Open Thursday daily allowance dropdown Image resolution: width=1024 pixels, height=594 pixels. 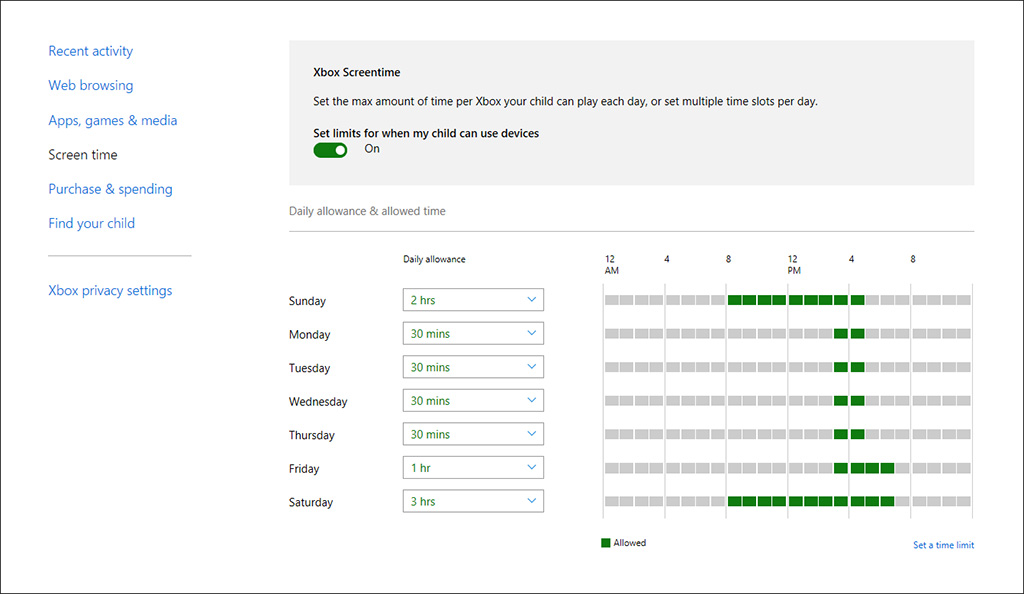(473, 434)
